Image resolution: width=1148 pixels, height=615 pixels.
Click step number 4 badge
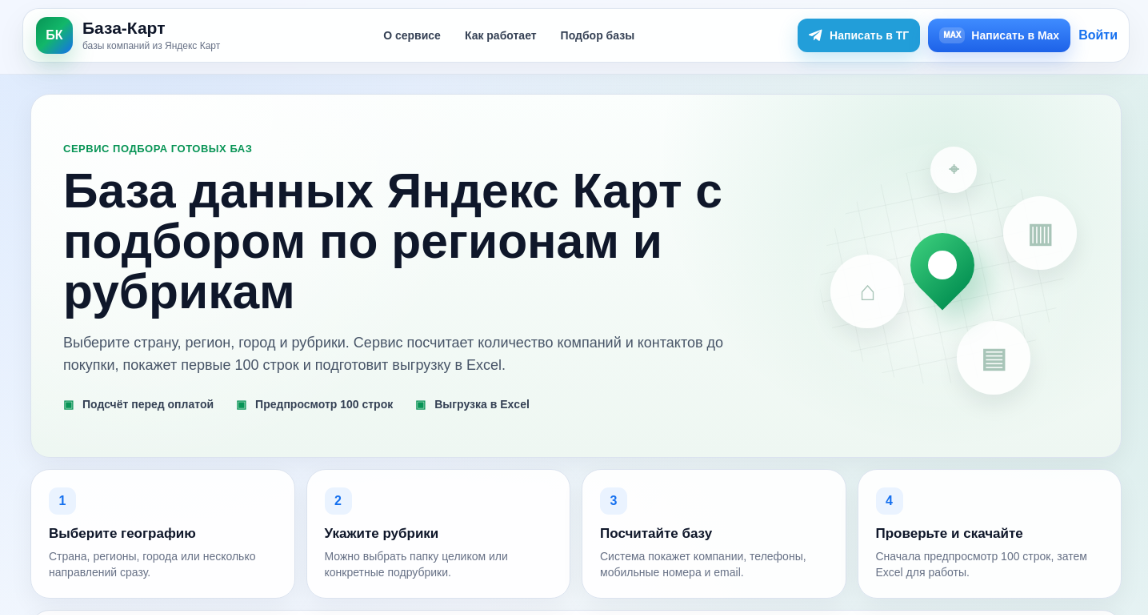(x=890, y=501)
